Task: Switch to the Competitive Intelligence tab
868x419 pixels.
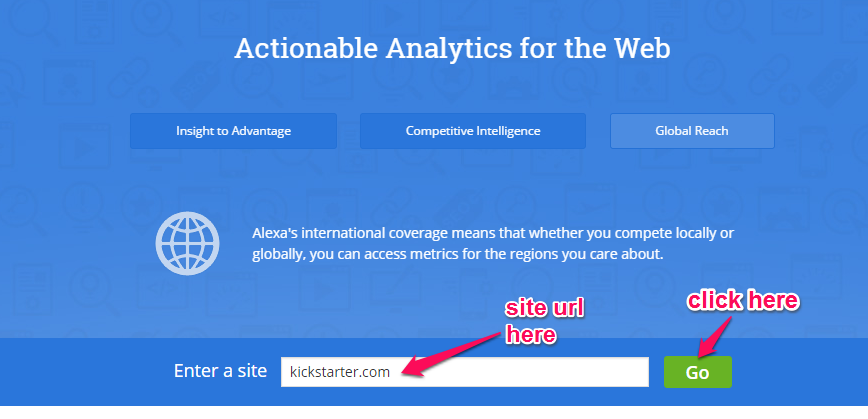Action: [x=473, y=131]
